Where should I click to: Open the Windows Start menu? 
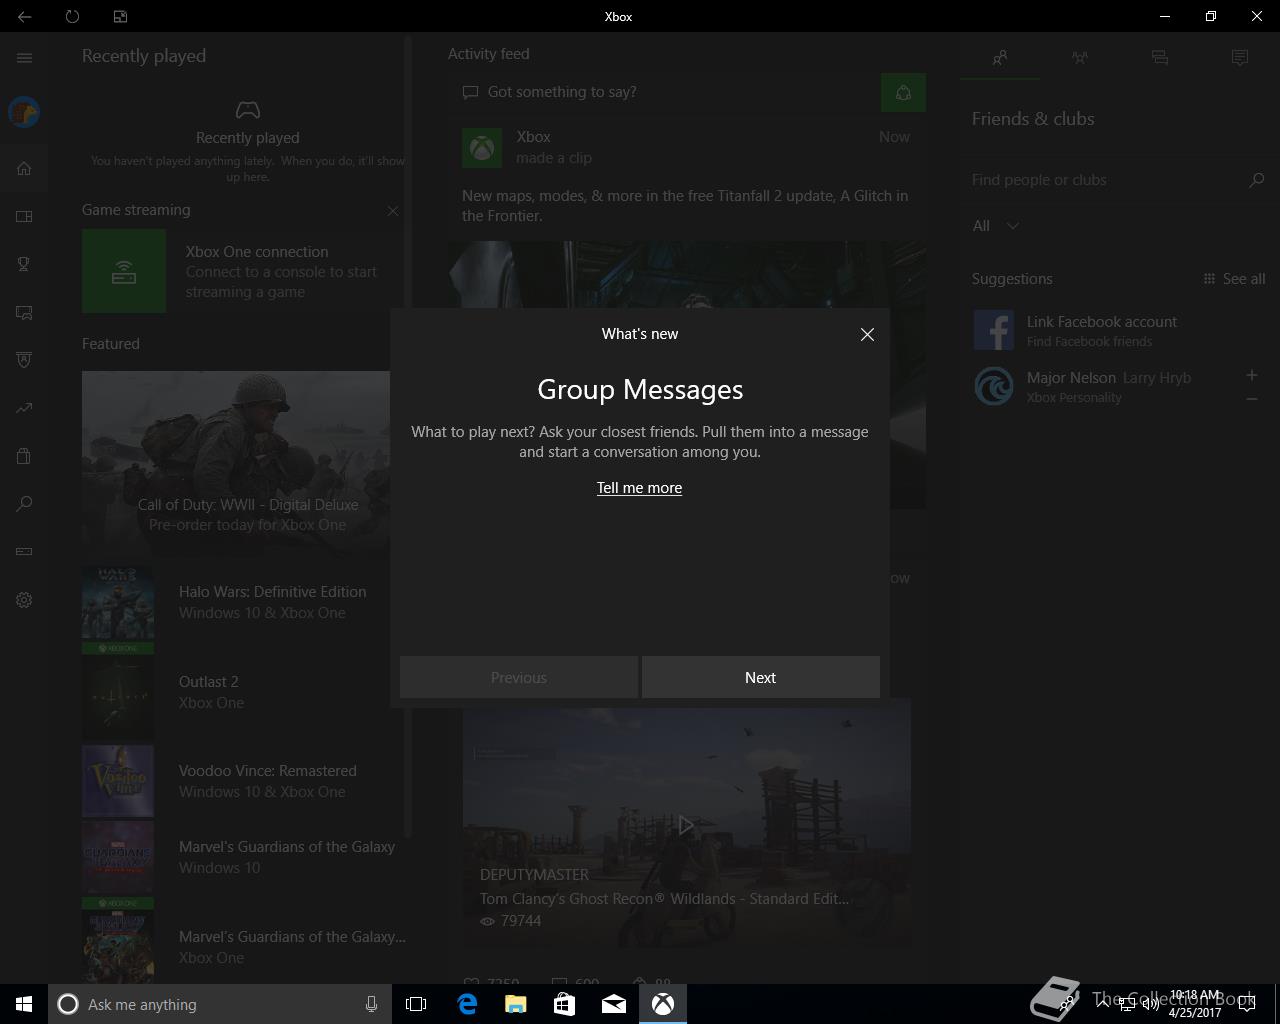pyautogui.click(x=24, y=1004)
